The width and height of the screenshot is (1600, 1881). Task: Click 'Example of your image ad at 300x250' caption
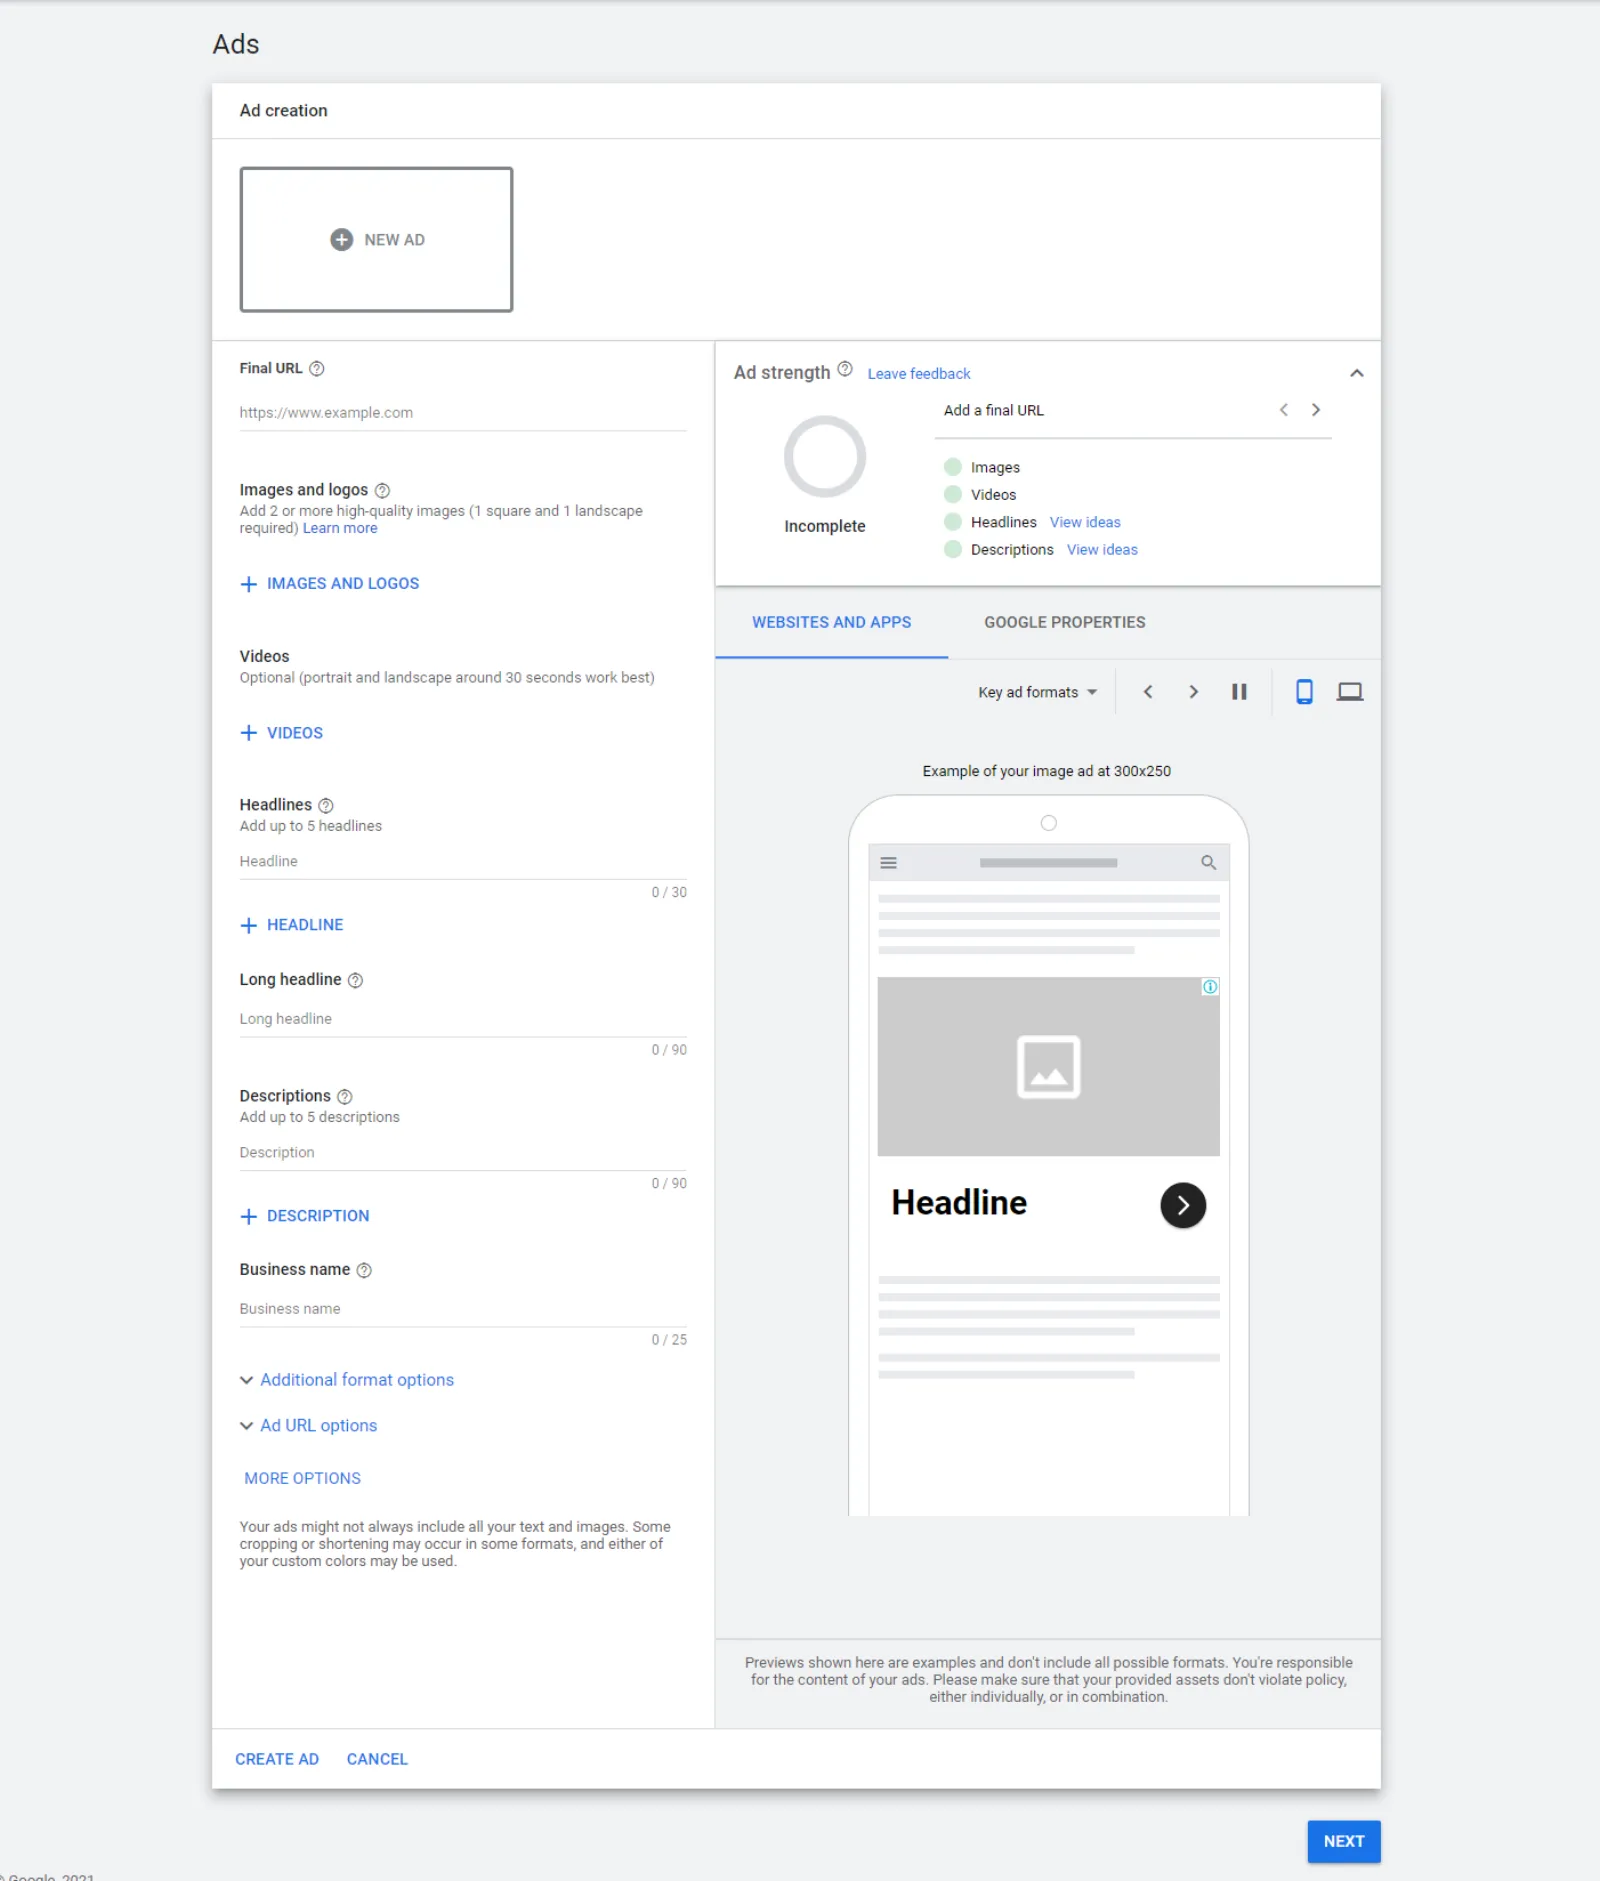coord(1047,771)
